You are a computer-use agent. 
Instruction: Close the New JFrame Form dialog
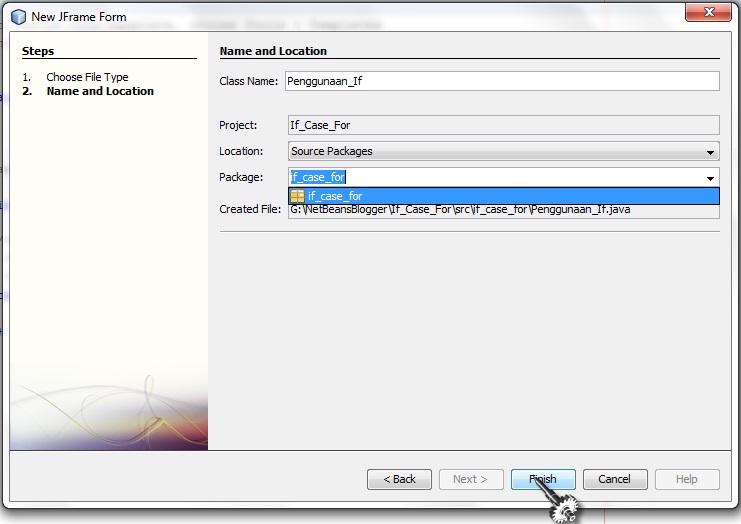(x=708, y=12)
